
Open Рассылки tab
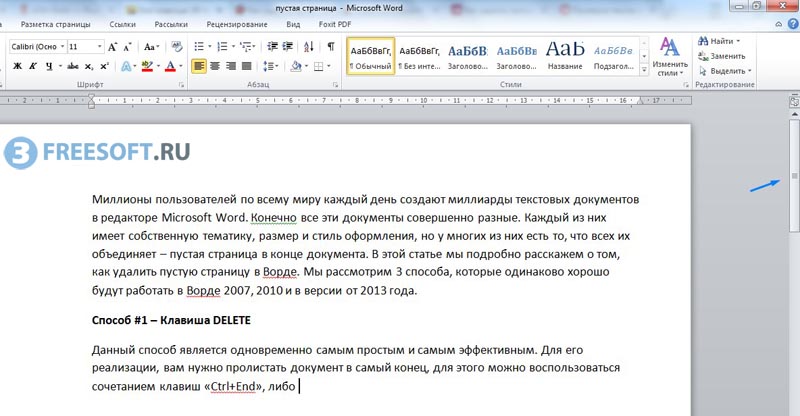(171, 25)
